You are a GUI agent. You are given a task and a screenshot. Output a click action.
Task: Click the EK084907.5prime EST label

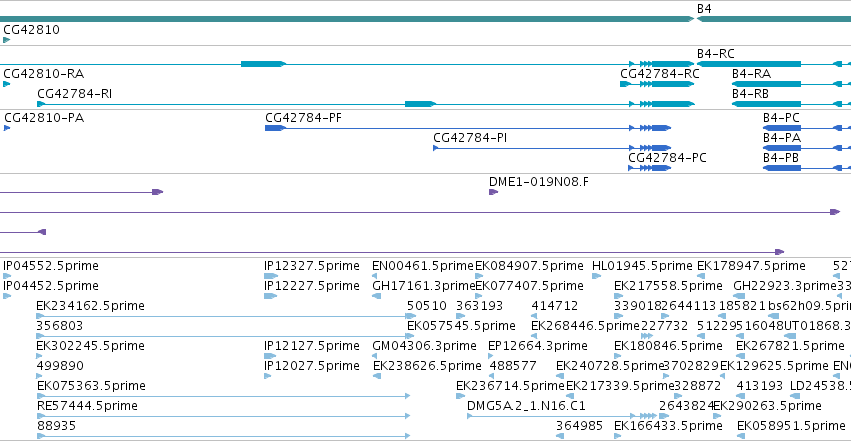pos(529,266)
